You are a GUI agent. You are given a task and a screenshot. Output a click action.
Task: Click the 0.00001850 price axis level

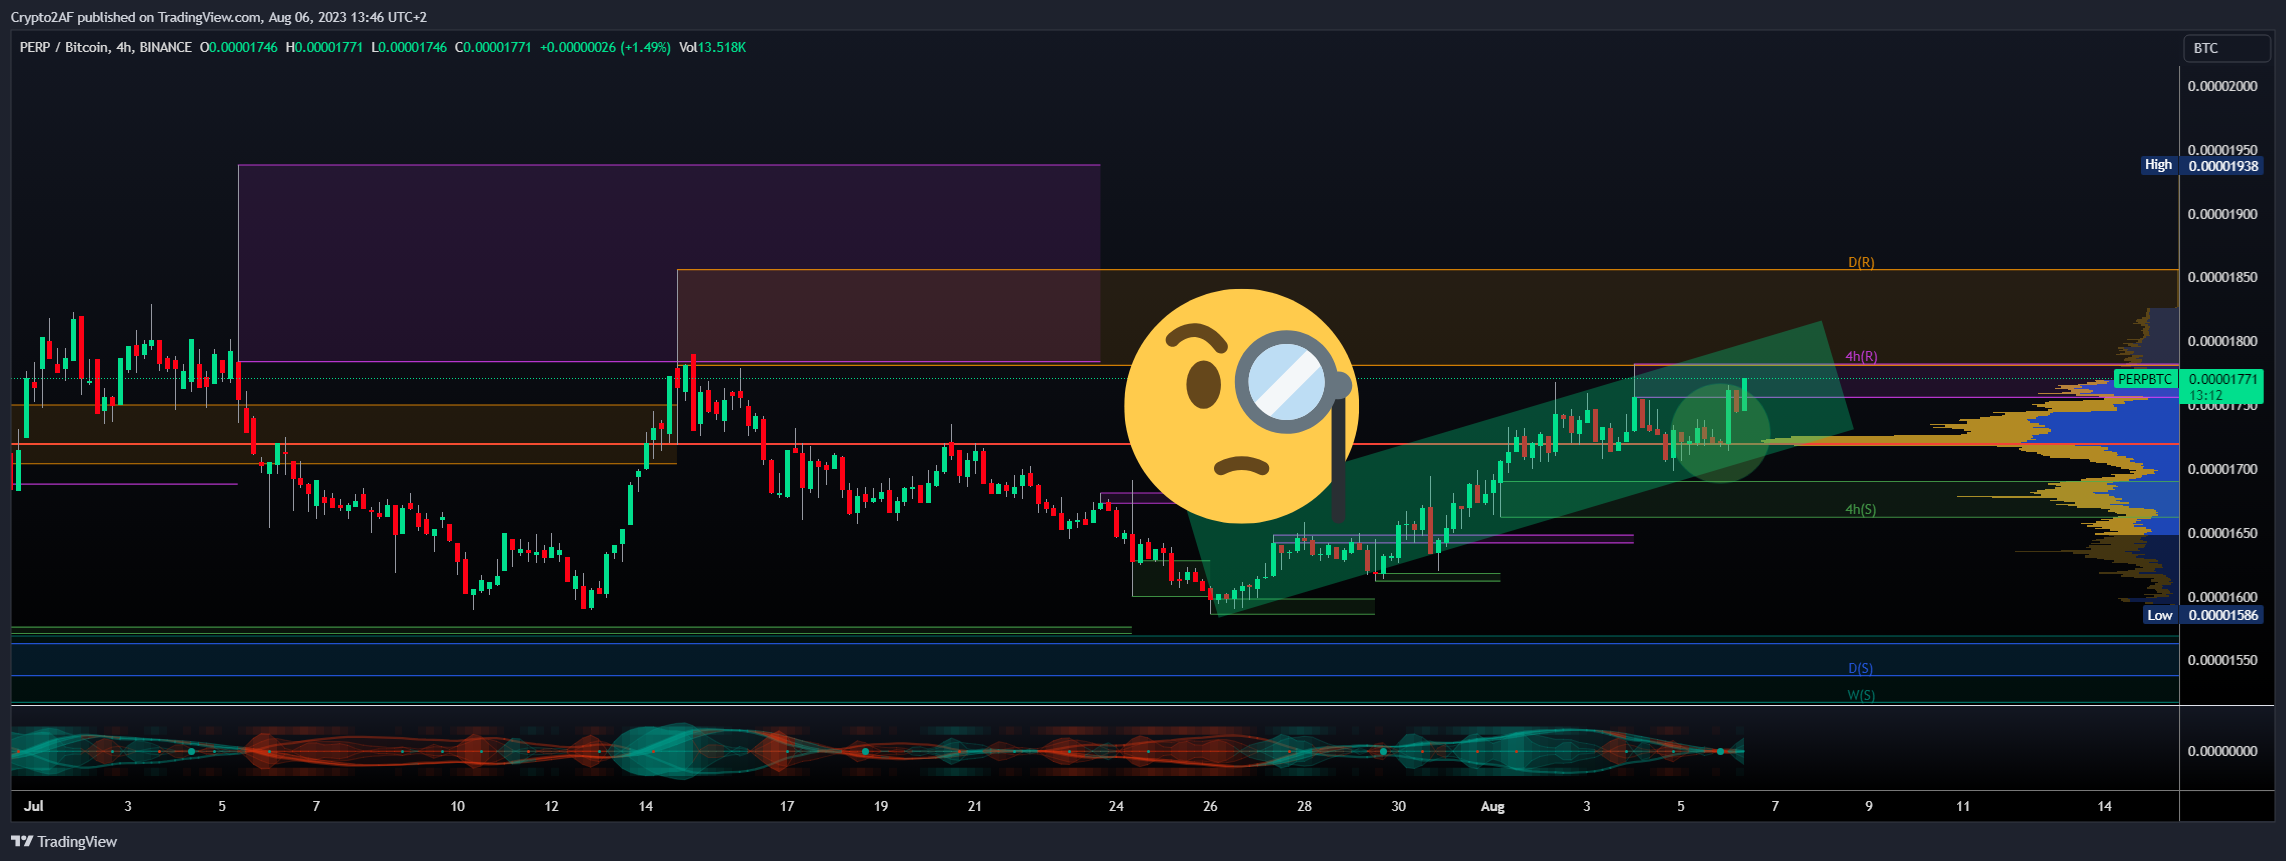[2222, 277]
